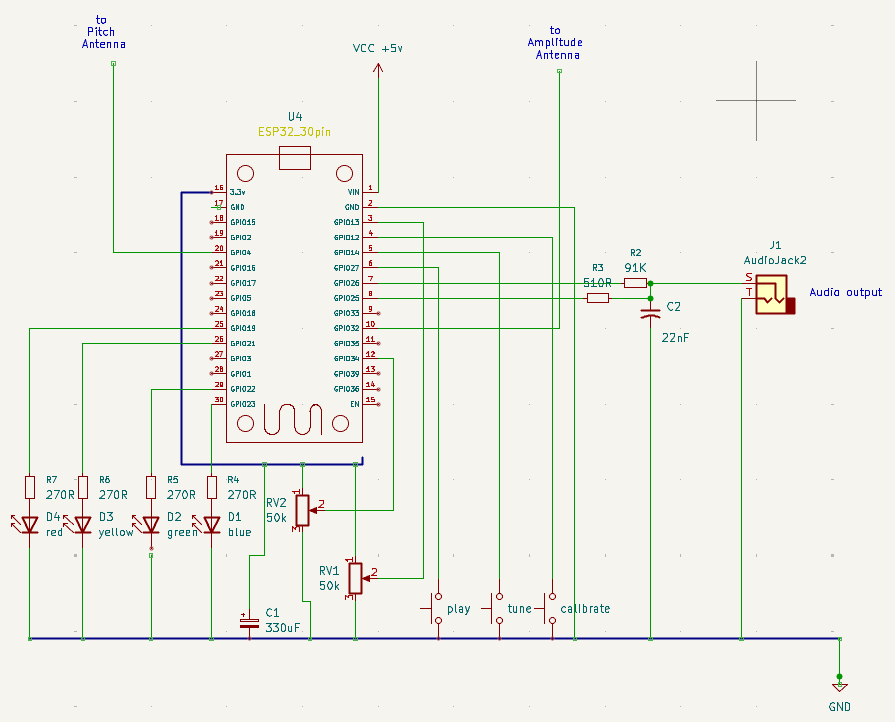Image resolution: width=895 pixels, height=722 pixels.
Task: Click the GPIO21 pin label
Action: click(x=243, y=344)
